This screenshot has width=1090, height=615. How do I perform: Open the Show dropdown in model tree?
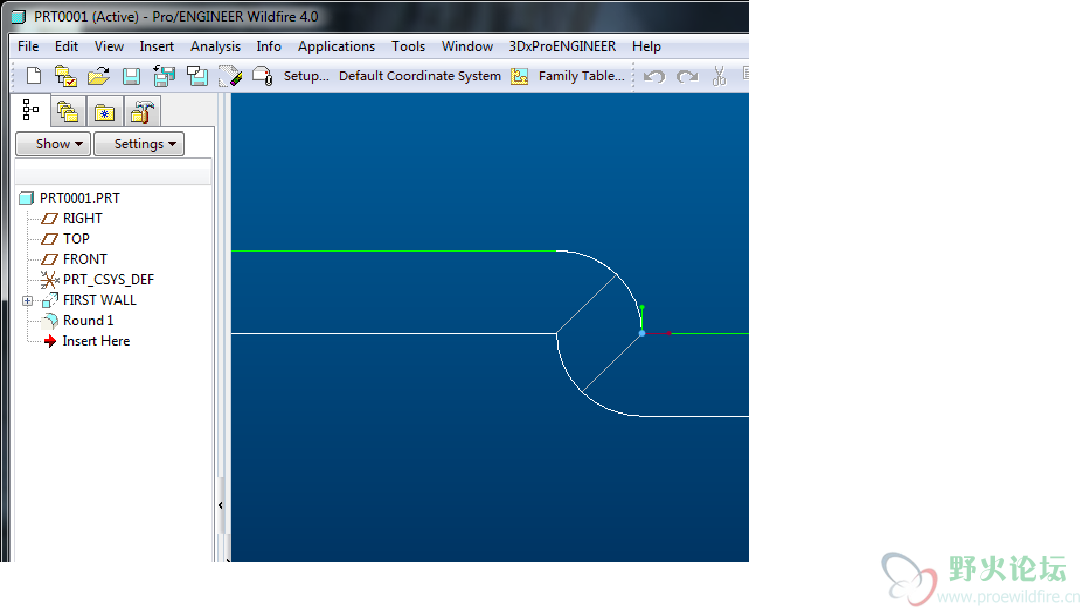(54, 144)
